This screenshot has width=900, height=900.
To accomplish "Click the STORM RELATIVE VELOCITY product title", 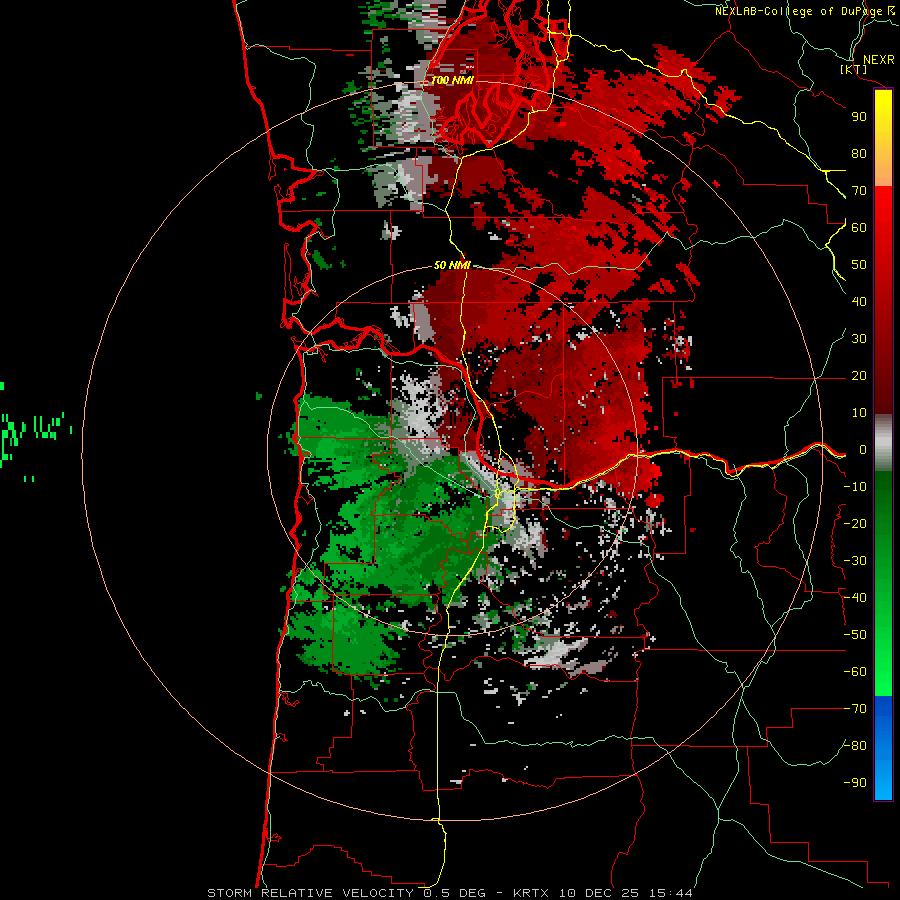I will pos(310,893).
